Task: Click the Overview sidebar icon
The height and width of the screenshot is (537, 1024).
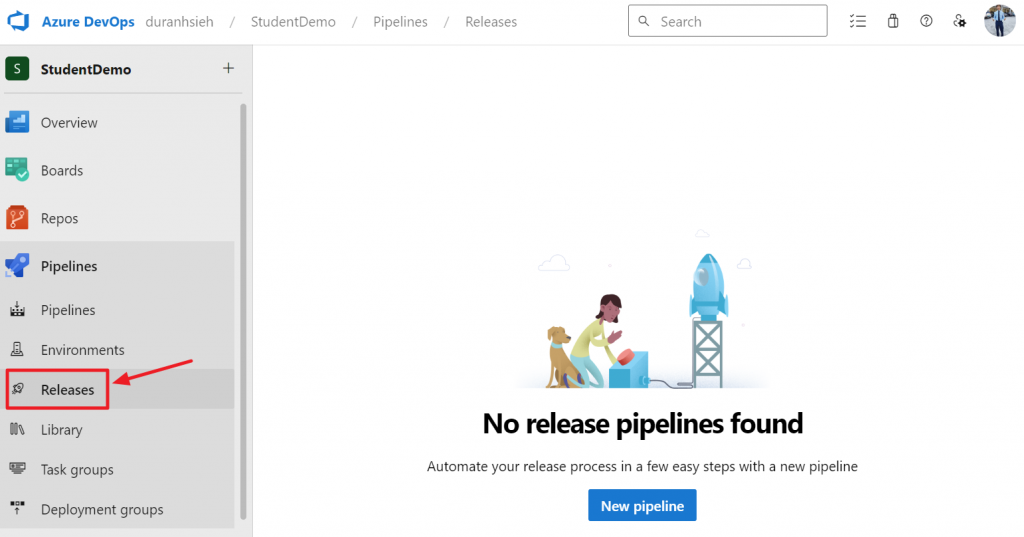Action: (x=17, y=122)
